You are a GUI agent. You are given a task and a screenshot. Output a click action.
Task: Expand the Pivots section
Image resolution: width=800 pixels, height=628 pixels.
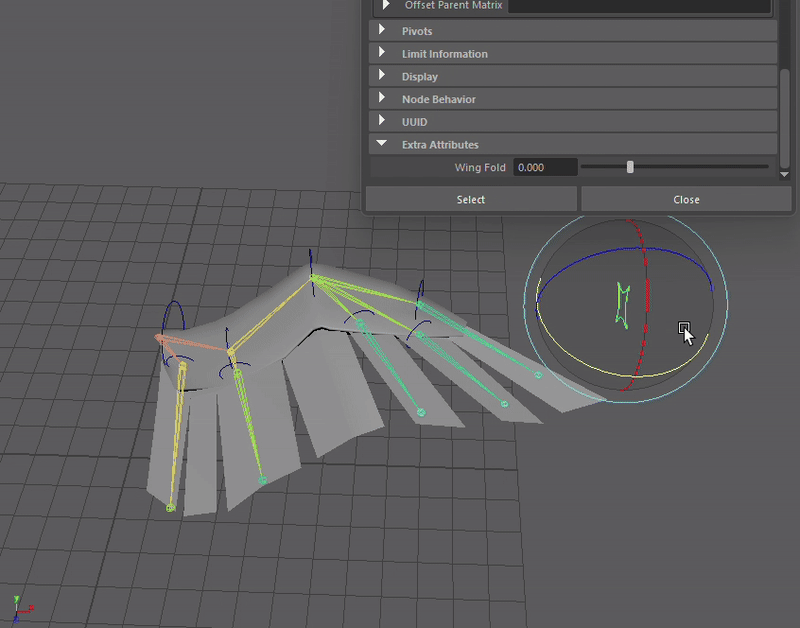[384, 31]
